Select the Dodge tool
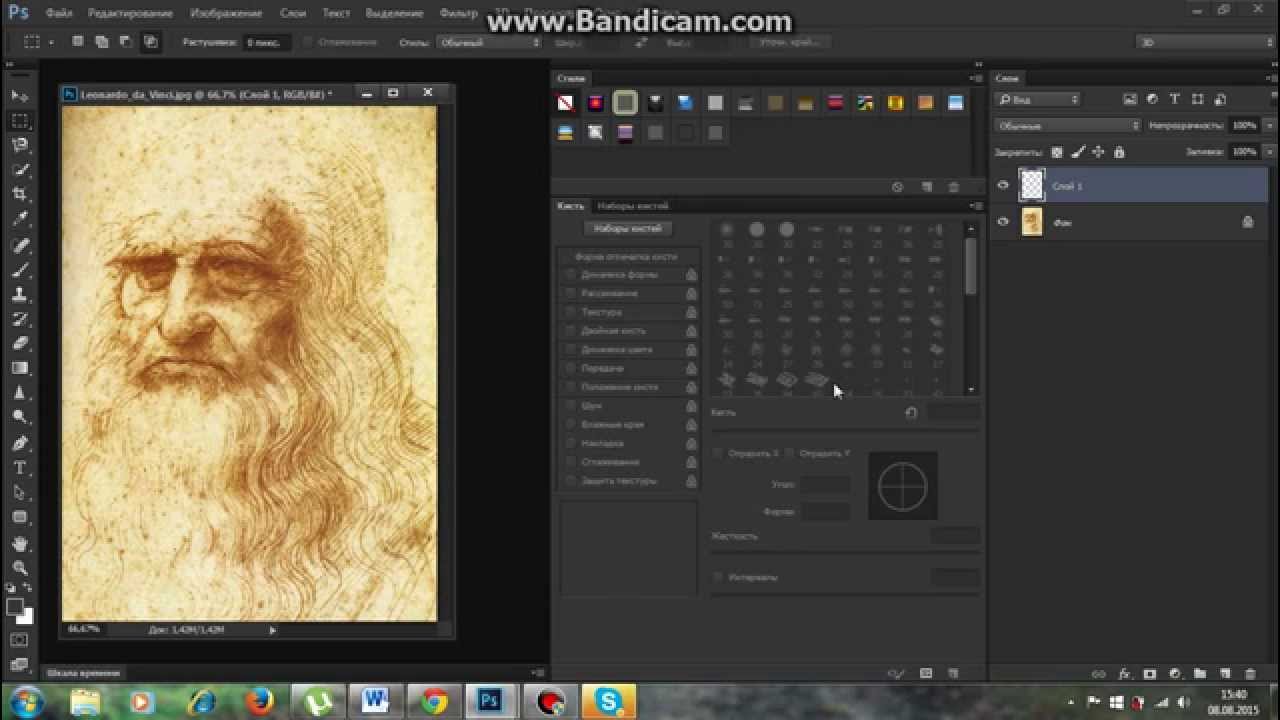The width and height of the screenshot is (1280, 720). [20, 418]
